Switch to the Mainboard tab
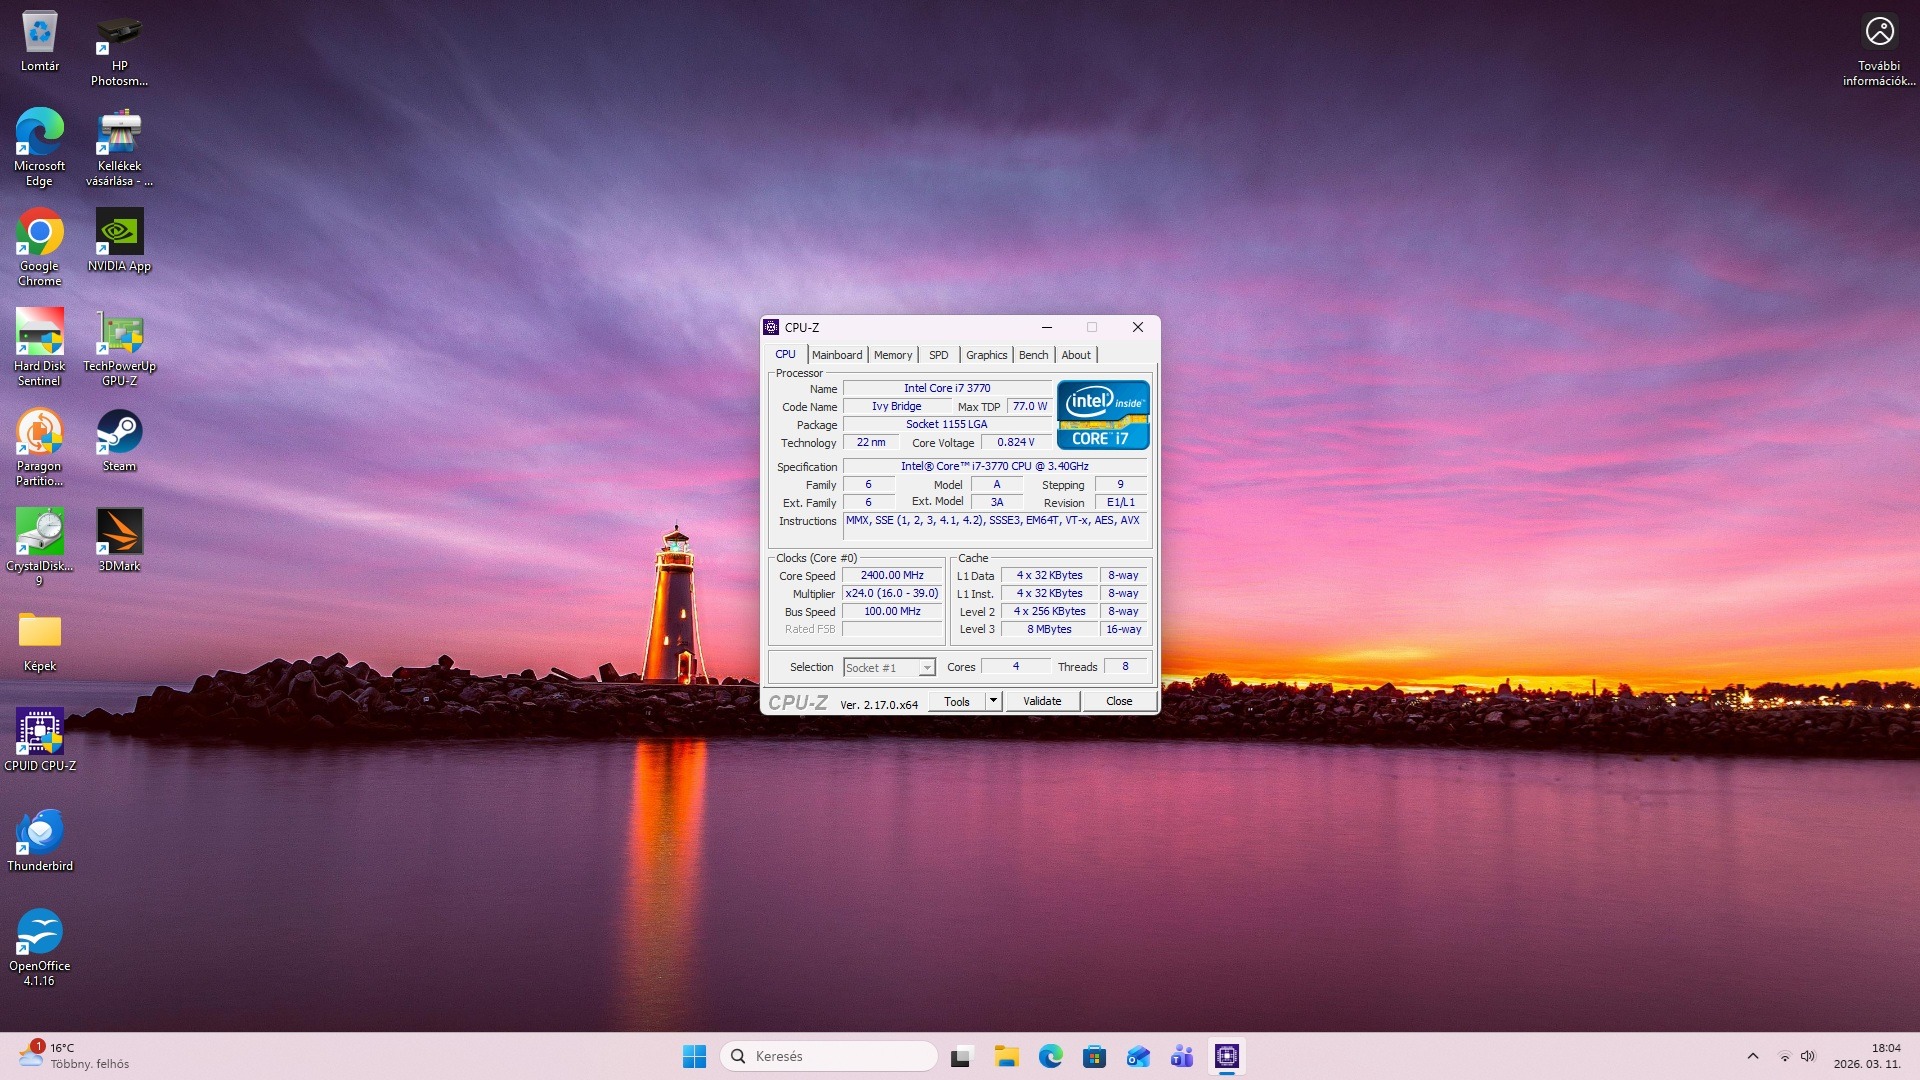The image size is (1920, 1080). click(836, 355)
